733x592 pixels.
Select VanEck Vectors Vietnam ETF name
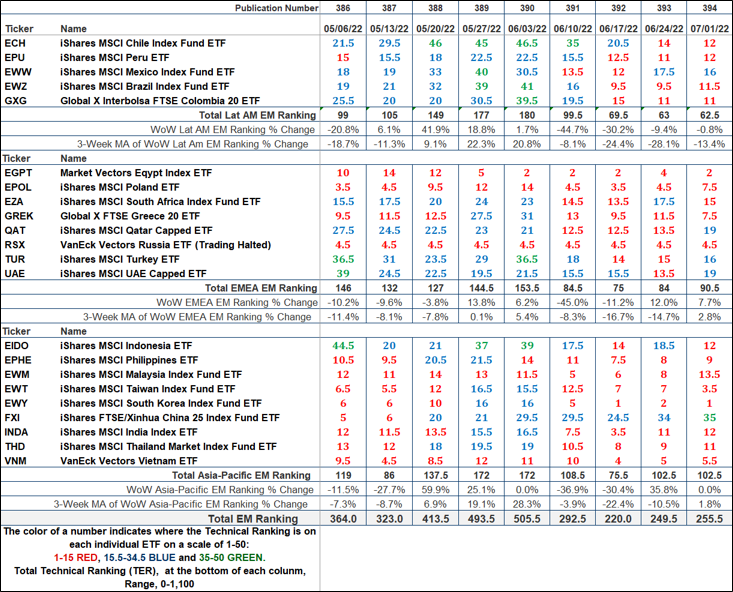point(129,462)
